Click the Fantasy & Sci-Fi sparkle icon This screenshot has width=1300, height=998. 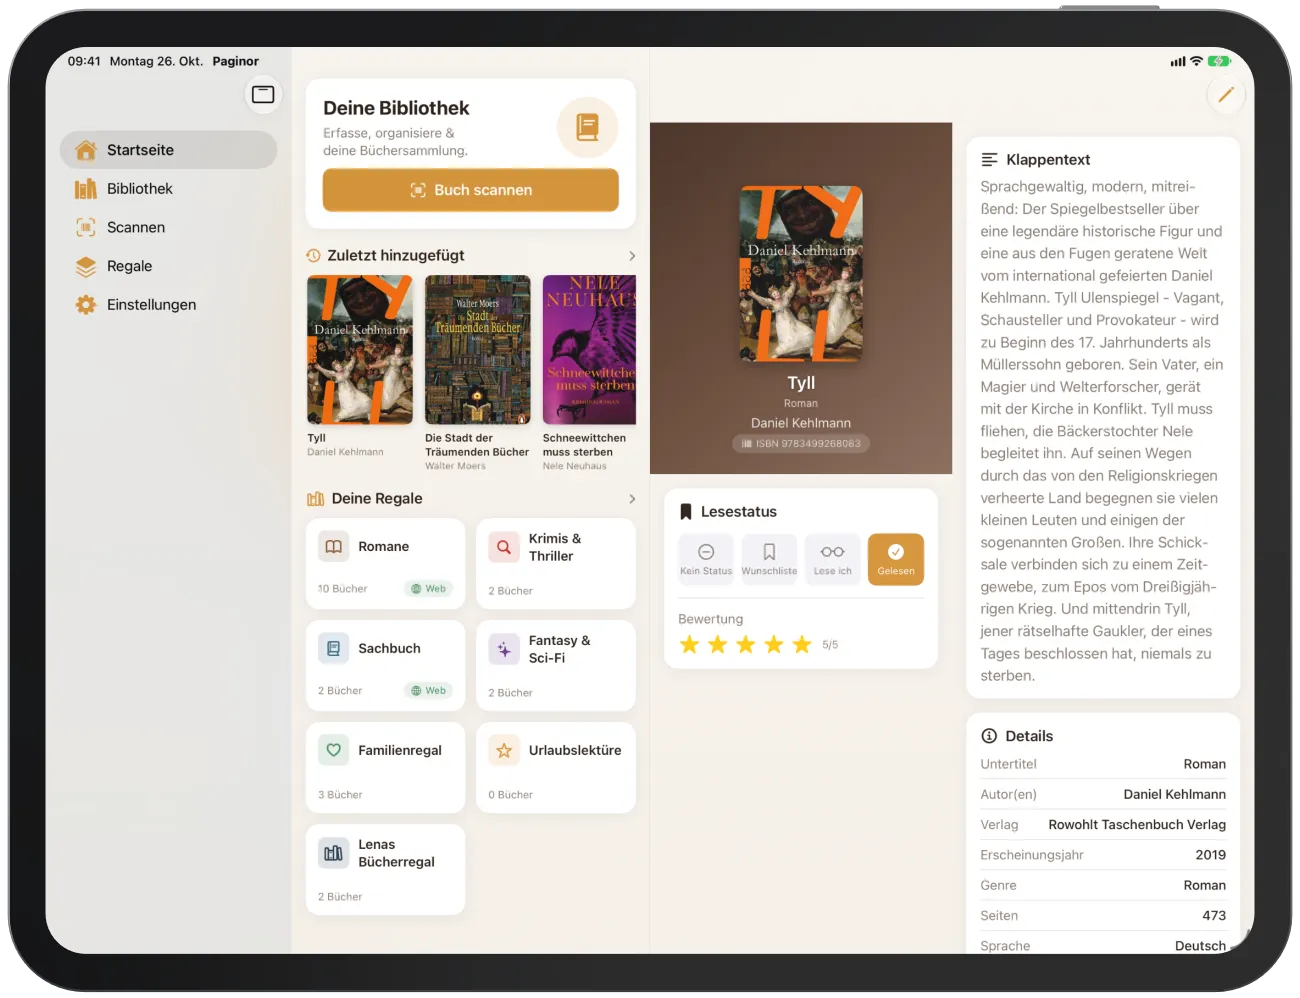[x=504, y=650]
